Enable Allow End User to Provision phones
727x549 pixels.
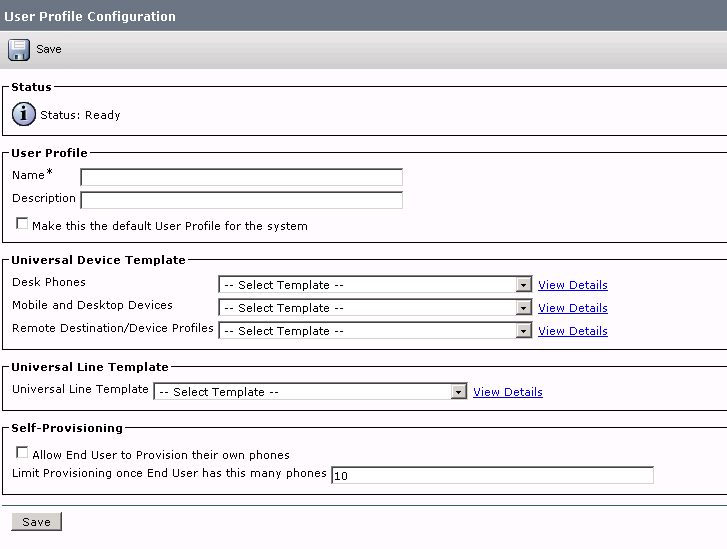coord(22,453)
